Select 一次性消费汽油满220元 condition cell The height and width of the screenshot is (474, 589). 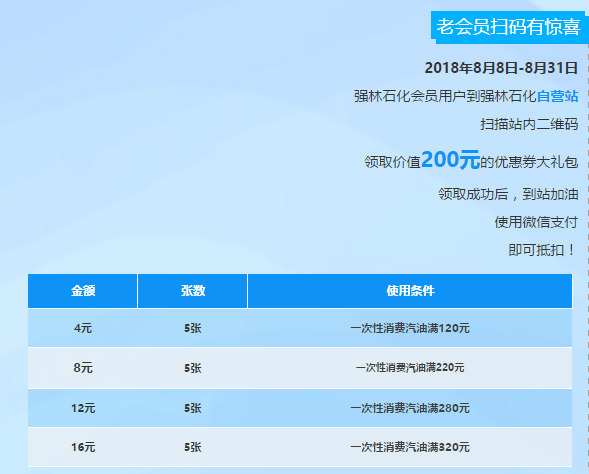[410, 368]
